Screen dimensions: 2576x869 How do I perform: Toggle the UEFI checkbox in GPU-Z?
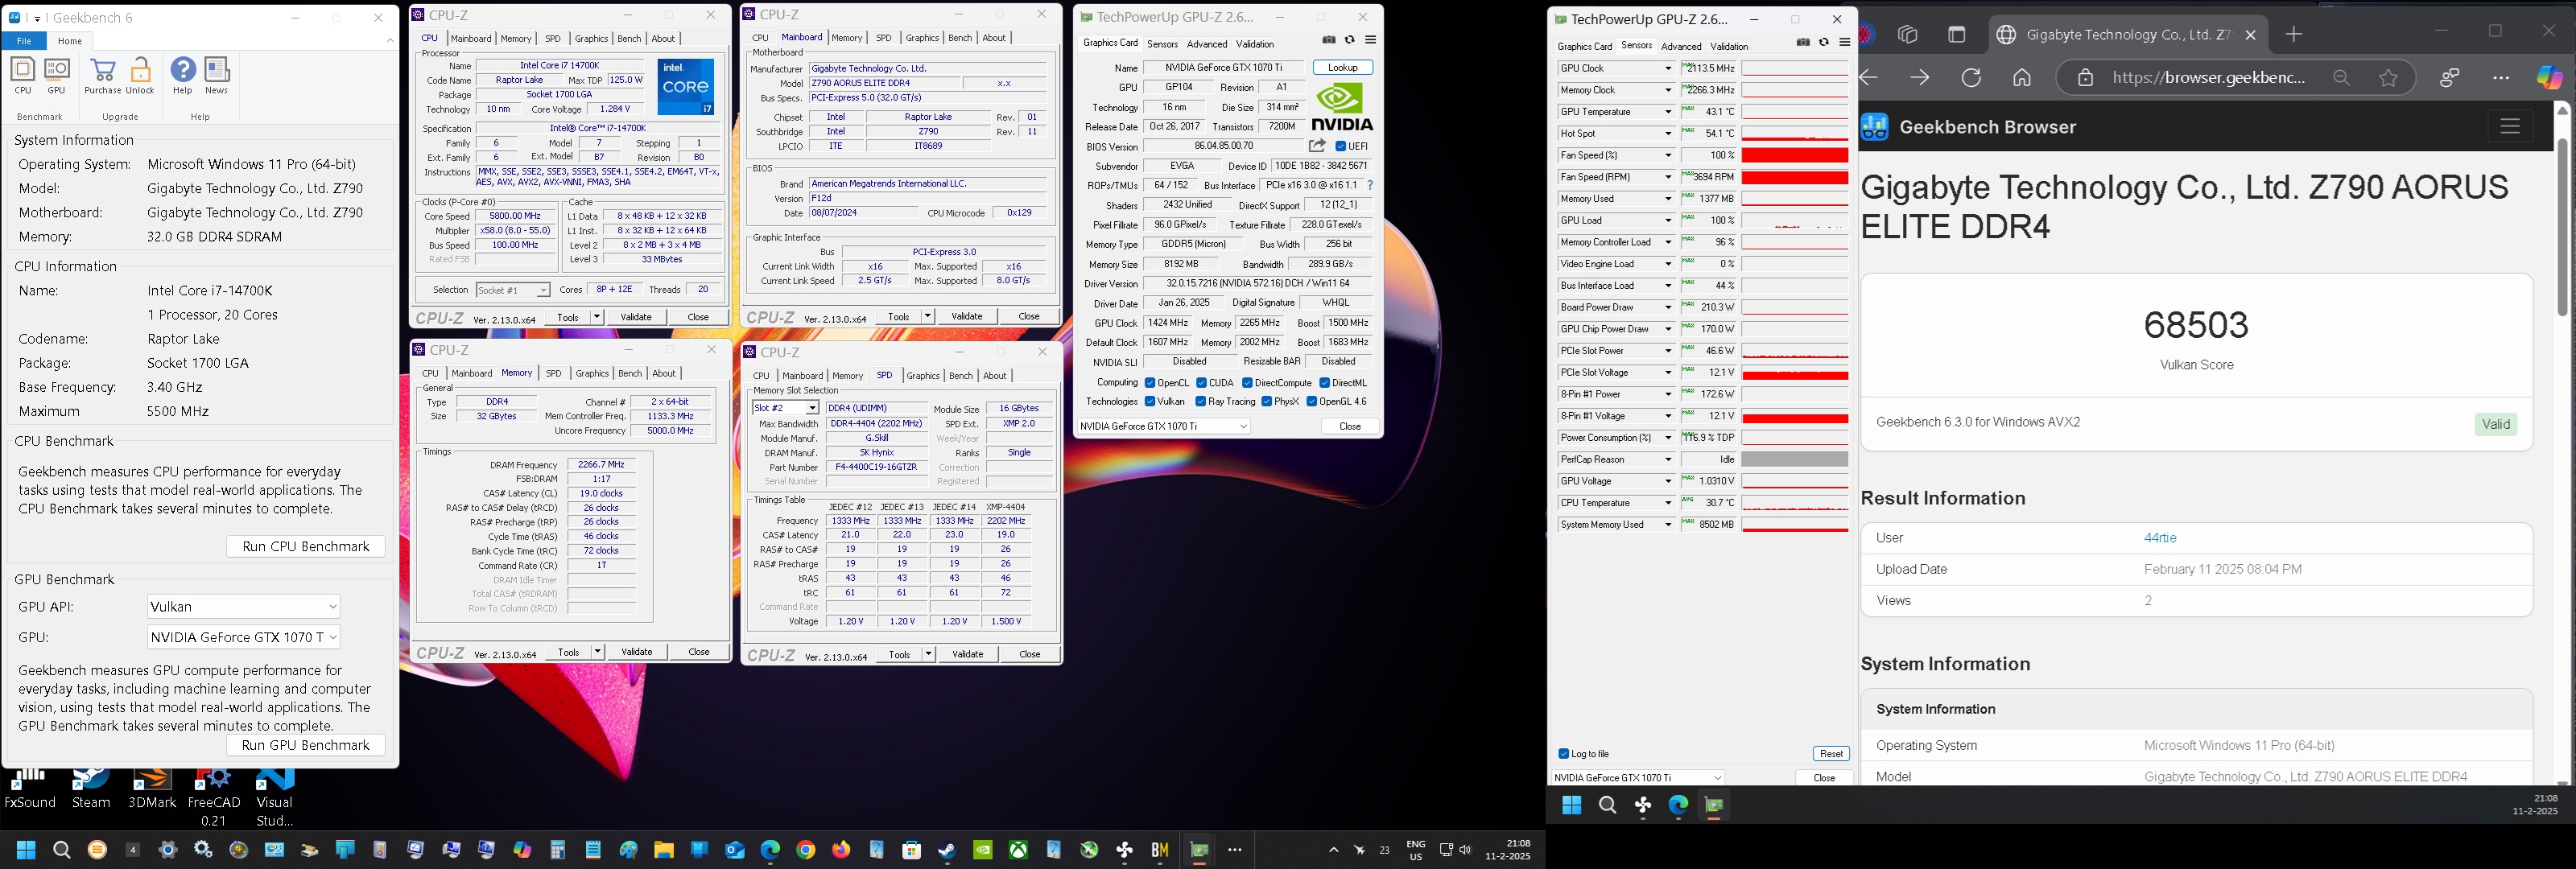1341,146
